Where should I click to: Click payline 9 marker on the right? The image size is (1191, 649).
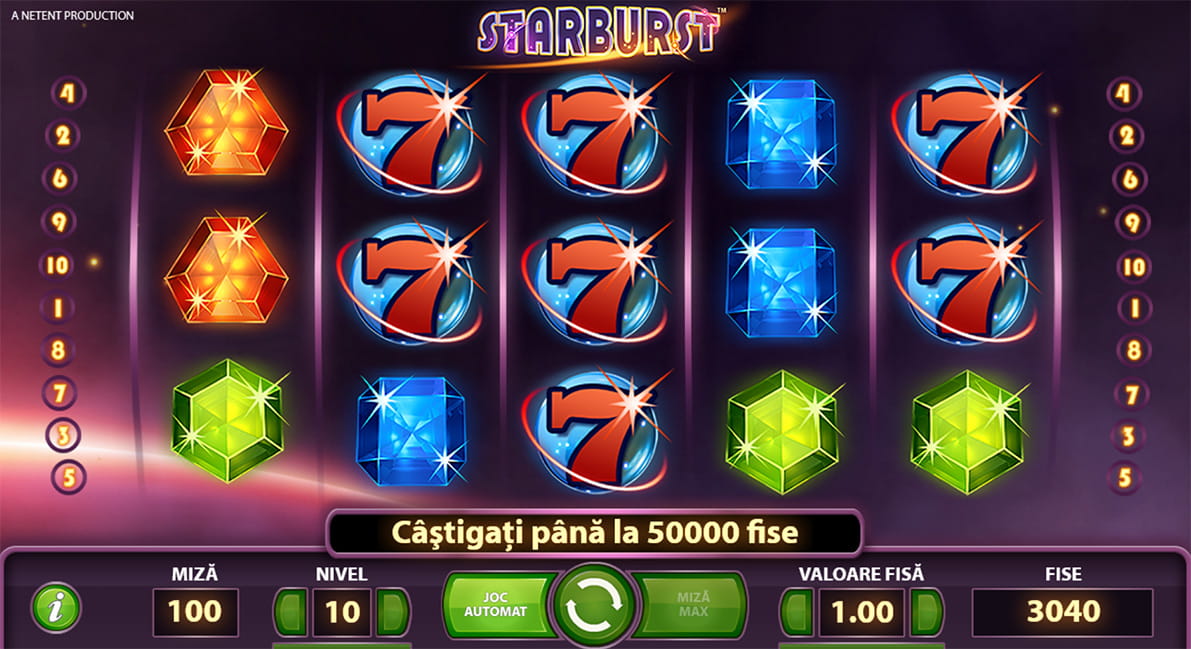[1133, 223]
